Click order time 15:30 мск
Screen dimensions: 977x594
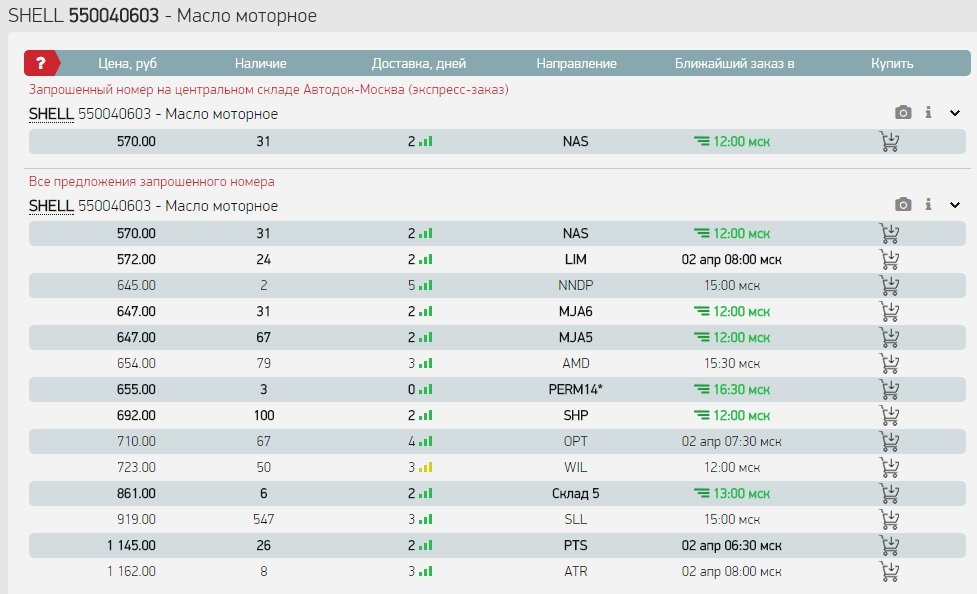click(x=732, y=363)
